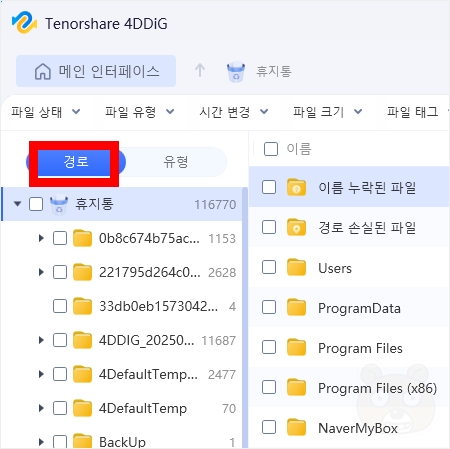Collapse the 휴지통 tree node
This screenshot has width=450, height=449.
[17, 204]
